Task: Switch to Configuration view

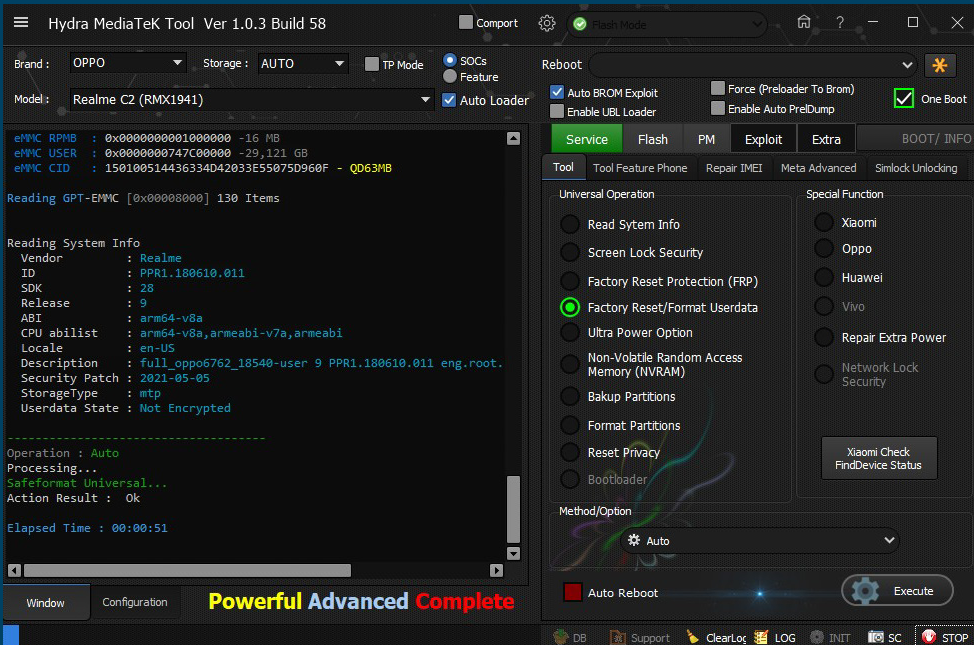Action: click(x=135, y=602)
